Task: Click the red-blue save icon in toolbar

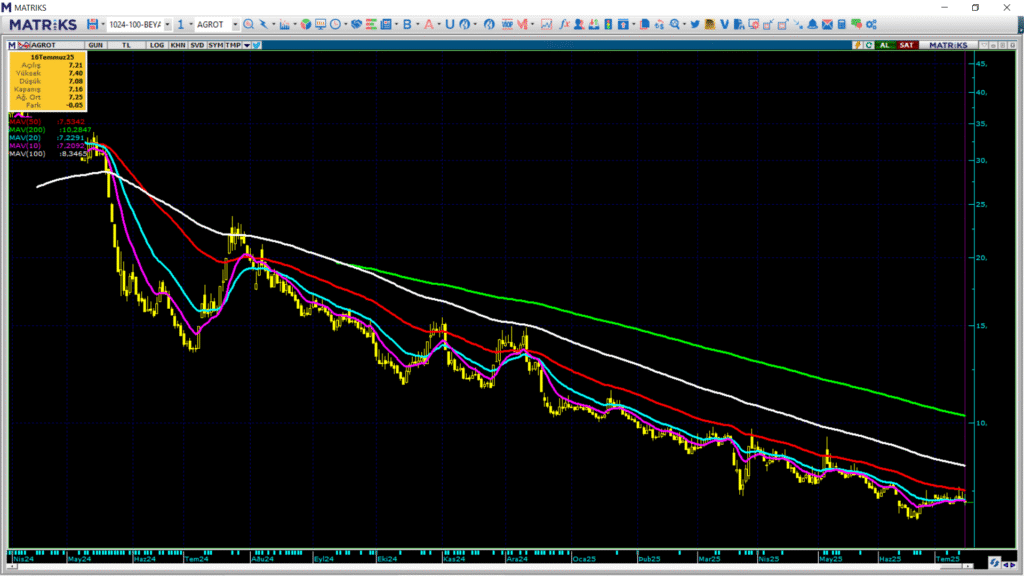Action: coord(92,24)
